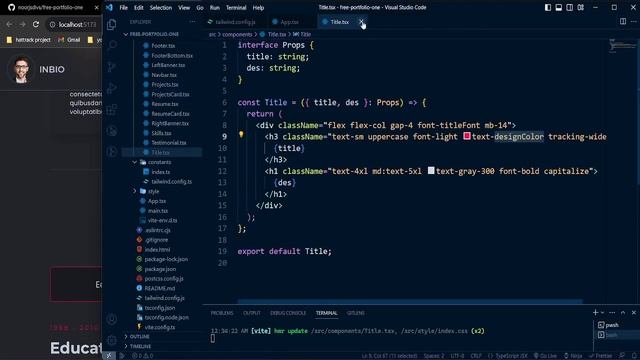Open the Selection menu
640x360 pixels.
pyautogui.click(x=160, y=7)
